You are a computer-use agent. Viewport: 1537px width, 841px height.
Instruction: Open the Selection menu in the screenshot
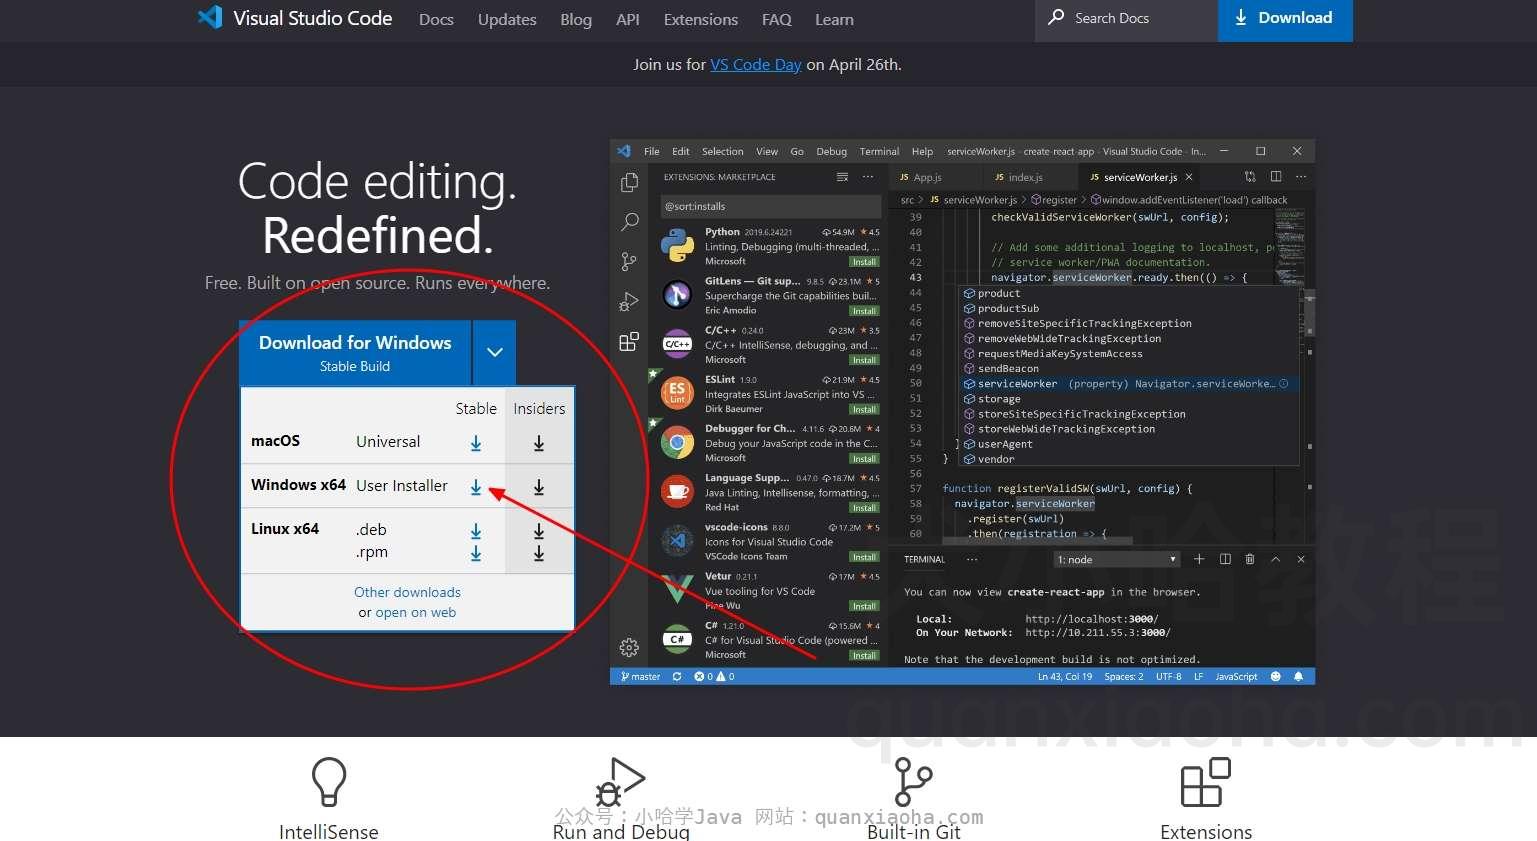[722, 151]
